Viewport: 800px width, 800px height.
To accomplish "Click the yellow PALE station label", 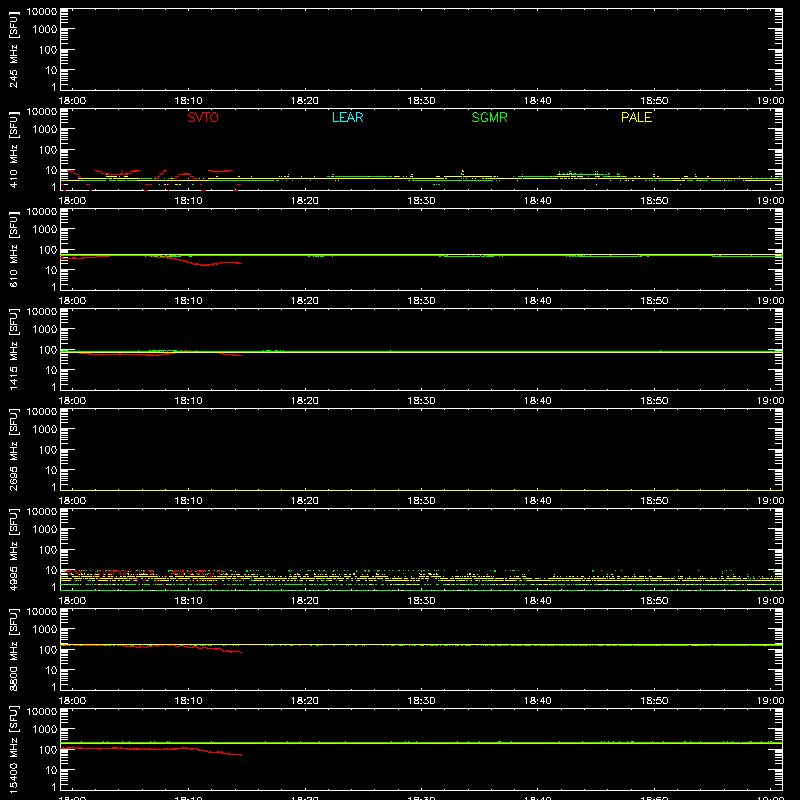I will point(636,117).
